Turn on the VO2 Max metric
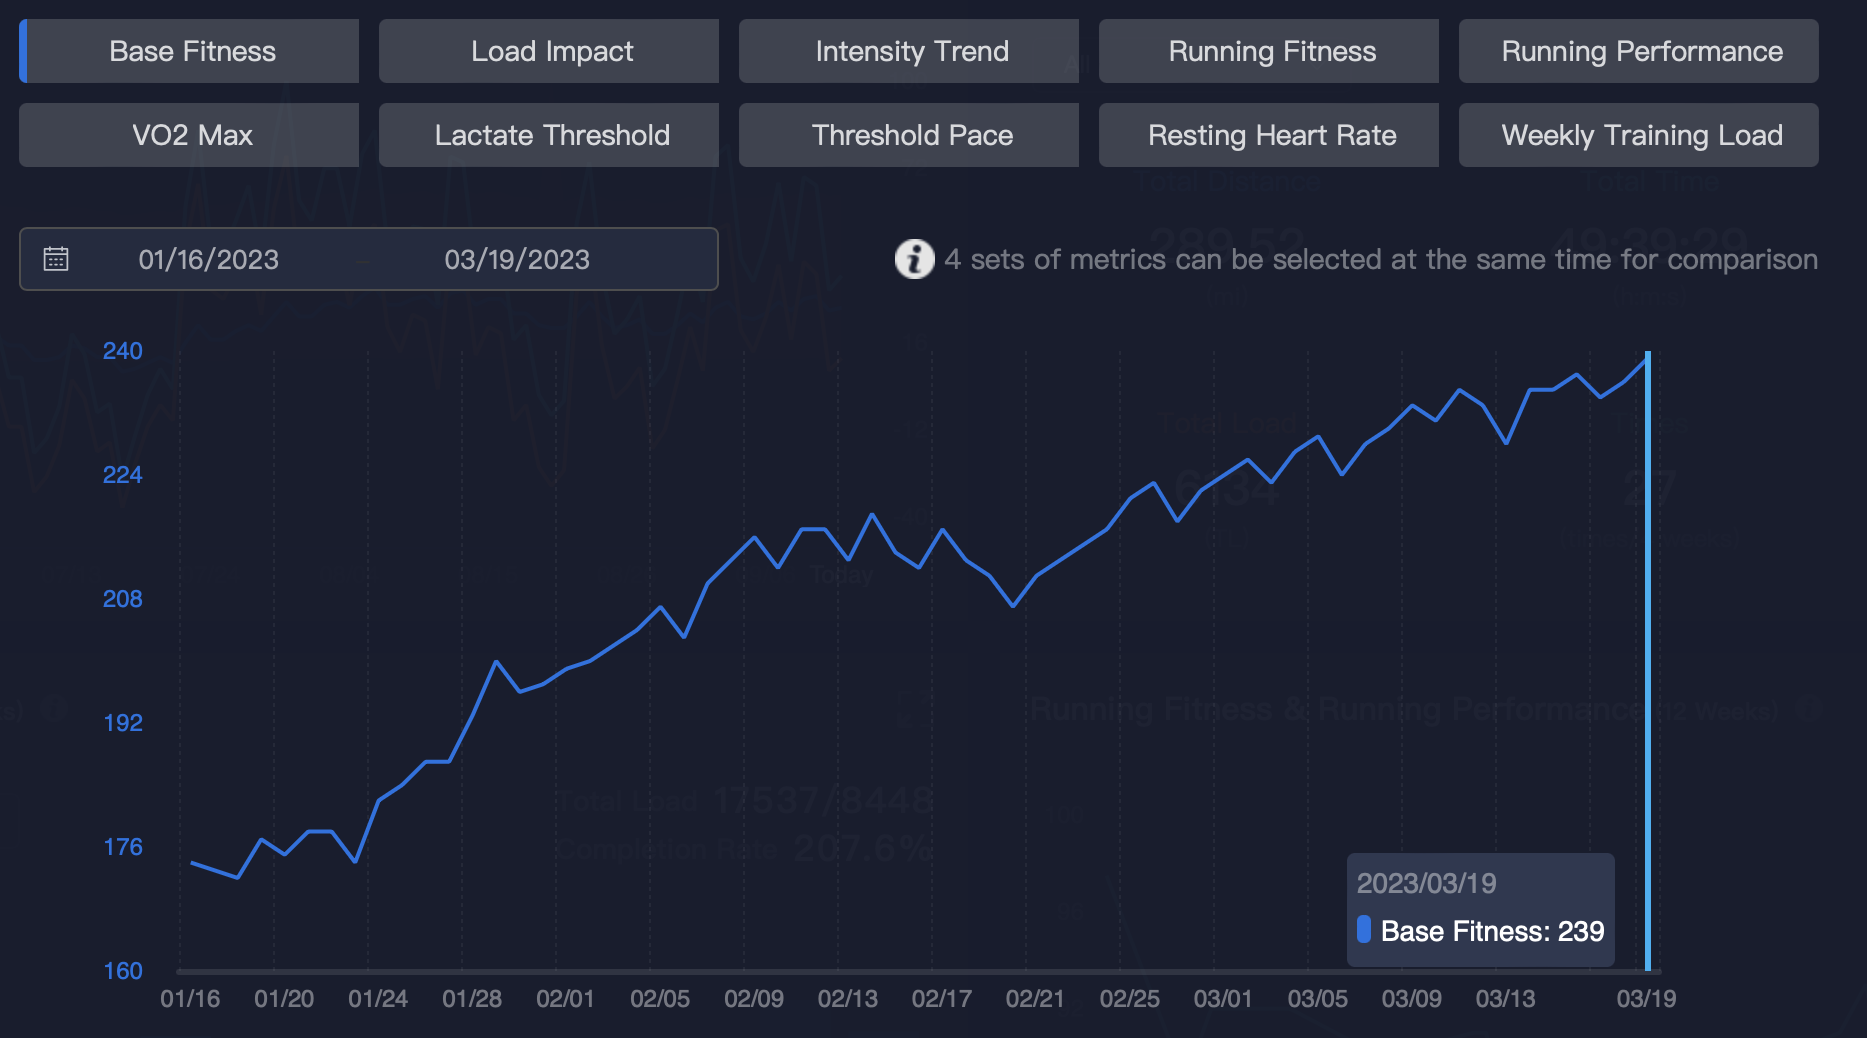 pos(189,135)
